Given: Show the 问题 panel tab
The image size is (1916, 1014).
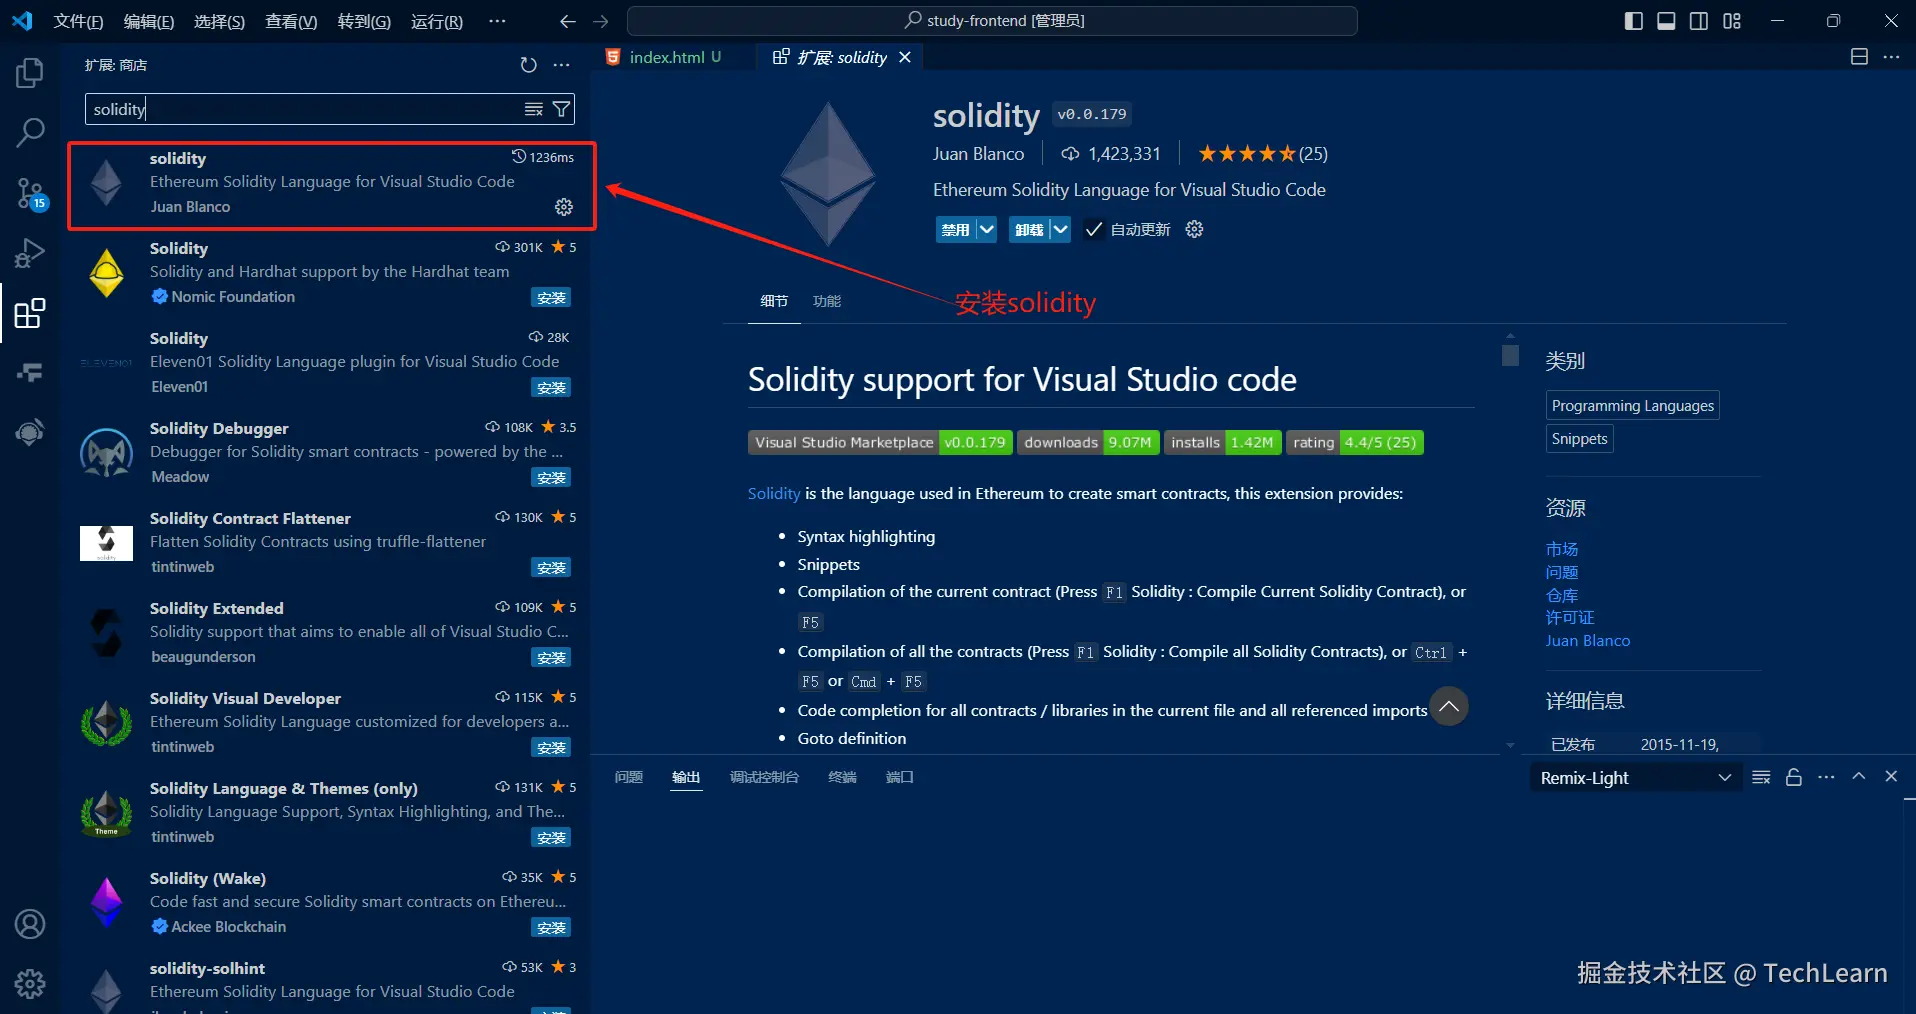Looking at the screenshot, I should pyautogui.click(x=629, y=777).
